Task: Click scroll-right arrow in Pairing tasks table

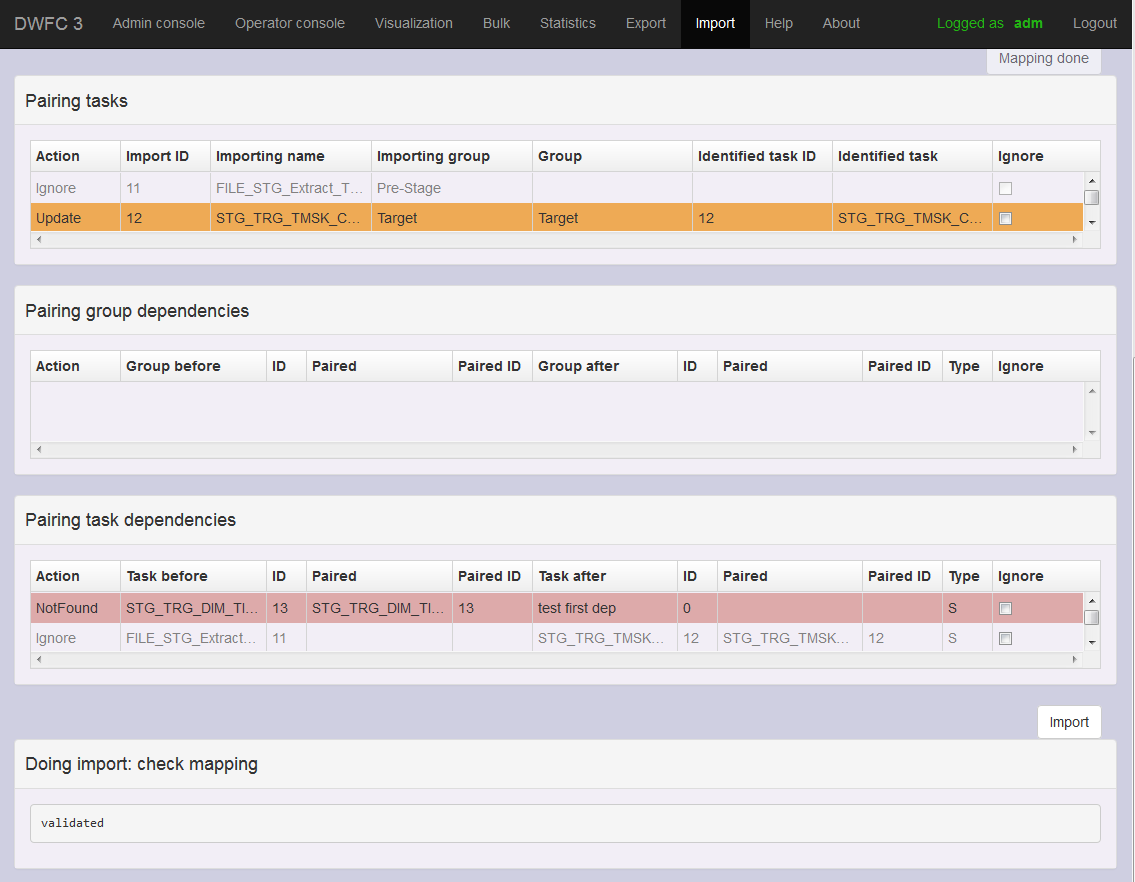Action: (1075, 240)
